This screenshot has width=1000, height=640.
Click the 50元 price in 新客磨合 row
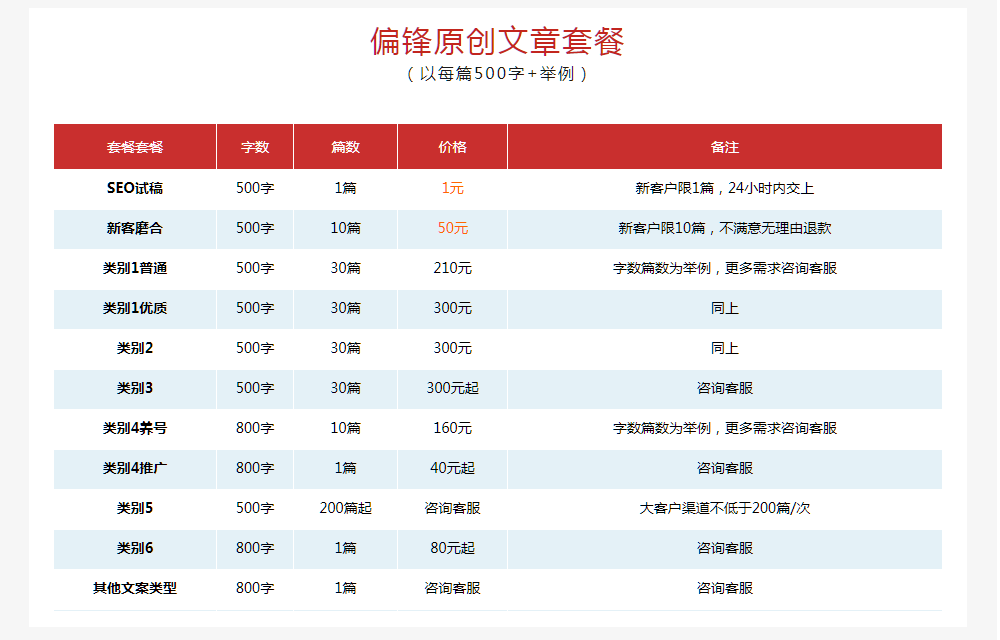pos(452,227)
